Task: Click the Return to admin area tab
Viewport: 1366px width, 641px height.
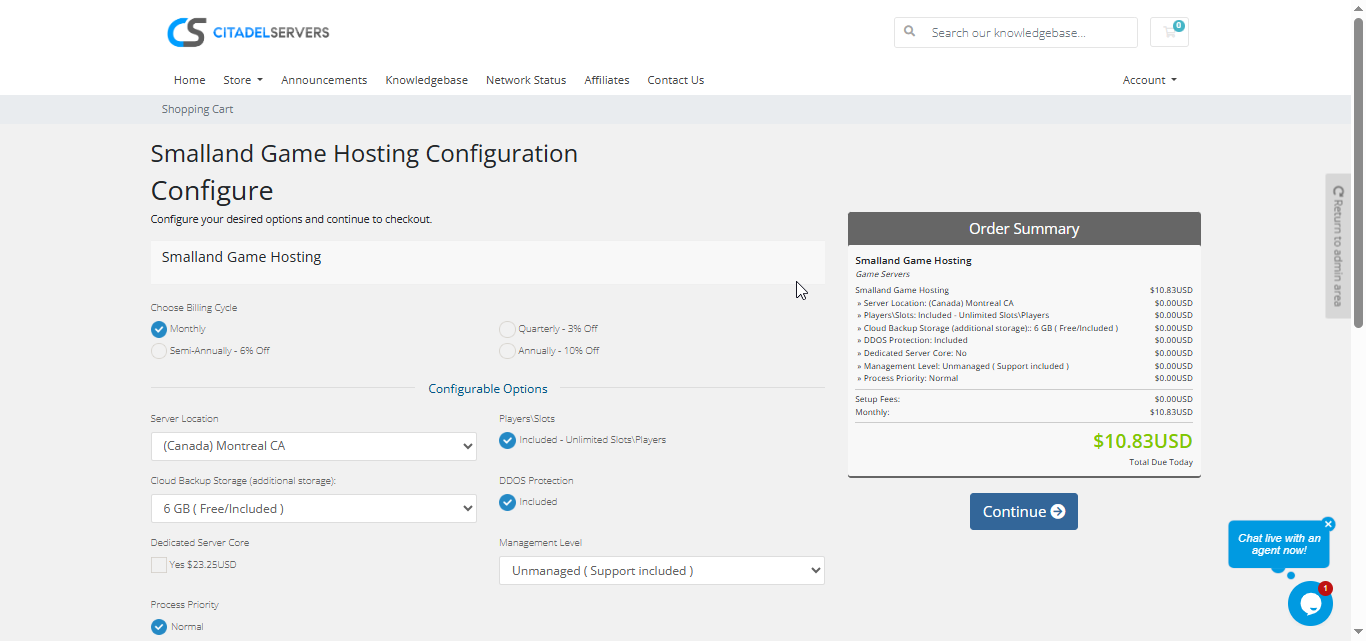Action: [1338, 246]
